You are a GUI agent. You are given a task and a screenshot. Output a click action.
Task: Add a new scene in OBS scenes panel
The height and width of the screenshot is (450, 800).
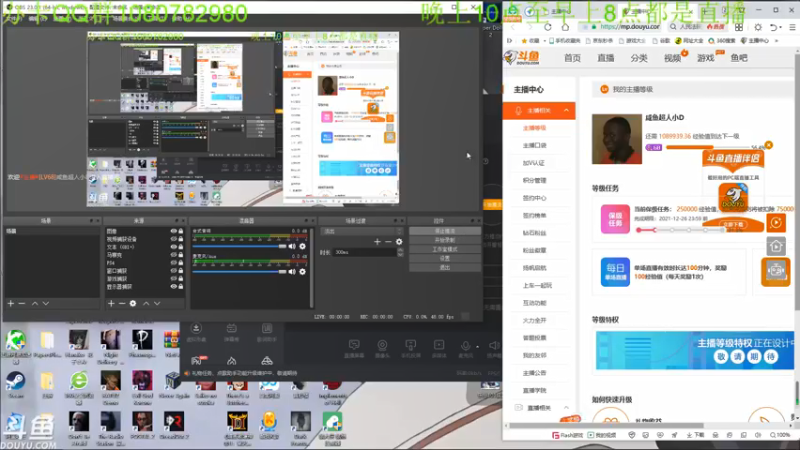pos(11,303)
